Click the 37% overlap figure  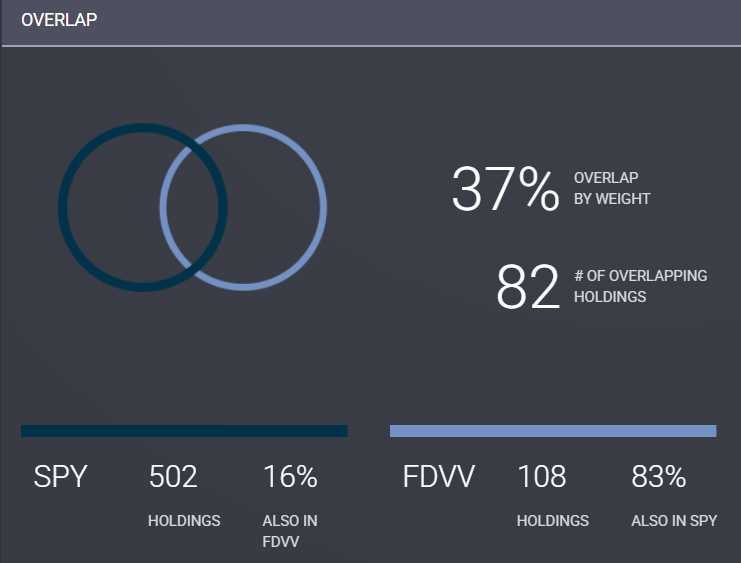[505, 189]
